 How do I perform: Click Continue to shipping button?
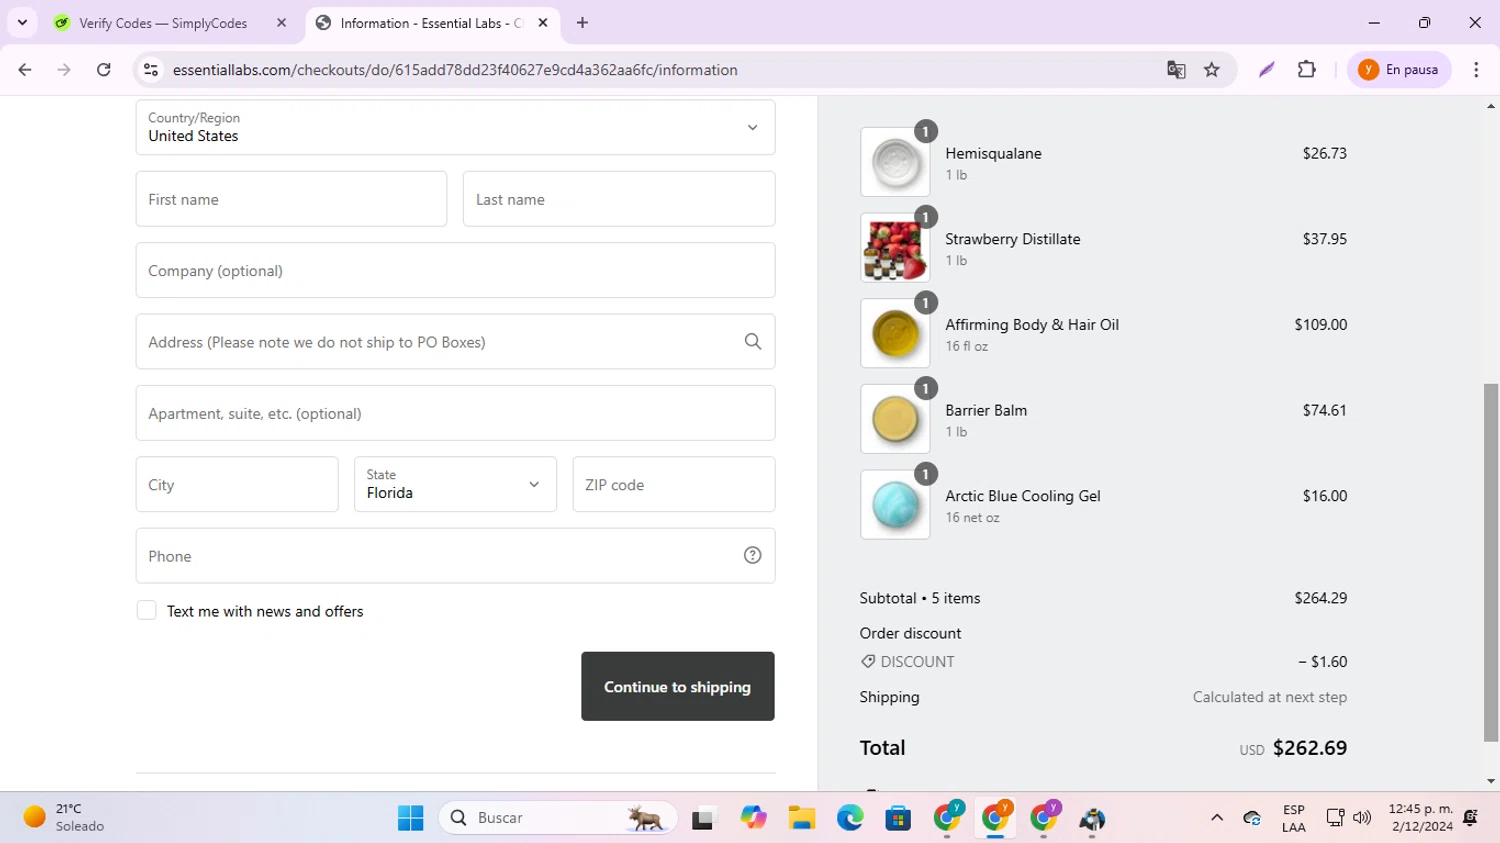[x=677, y=687]
